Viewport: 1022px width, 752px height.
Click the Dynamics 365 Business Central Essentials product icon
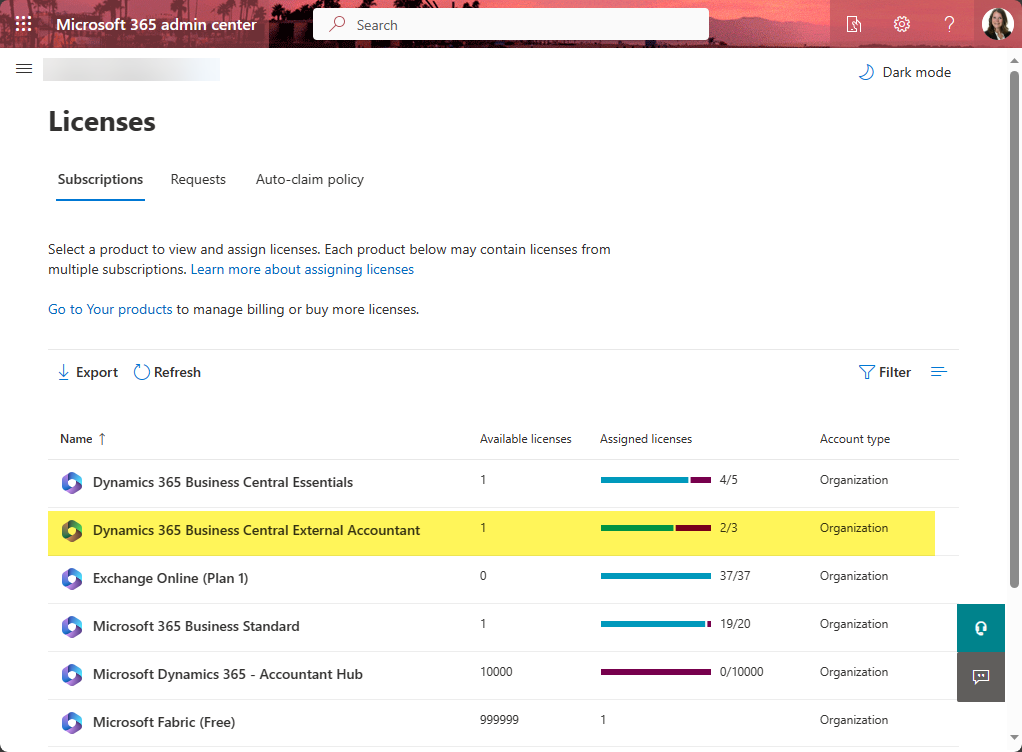click(72, 483)
